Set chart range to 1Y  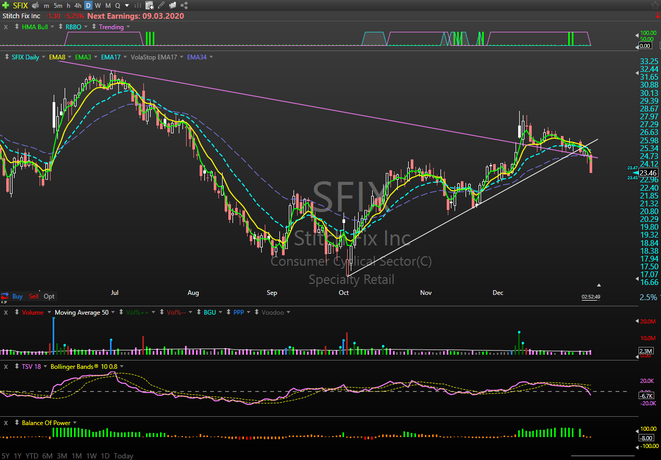[x=18, y=456]
